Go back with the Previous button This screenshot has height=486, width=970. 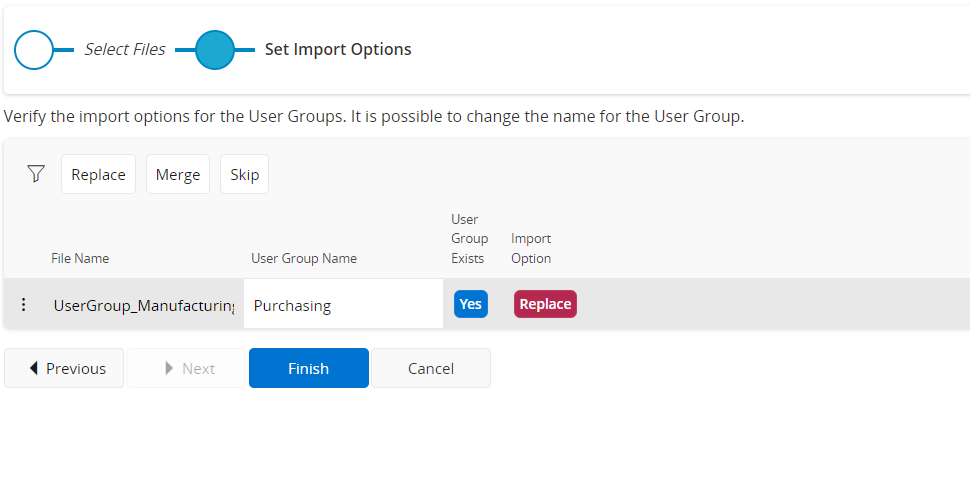coord(65,368)
